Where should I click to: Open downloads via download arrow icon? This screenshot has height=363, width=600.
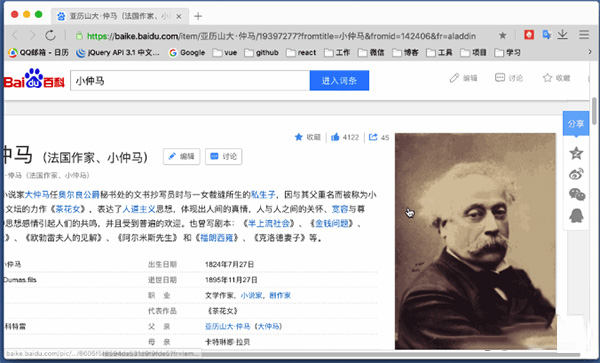point(562,35)
